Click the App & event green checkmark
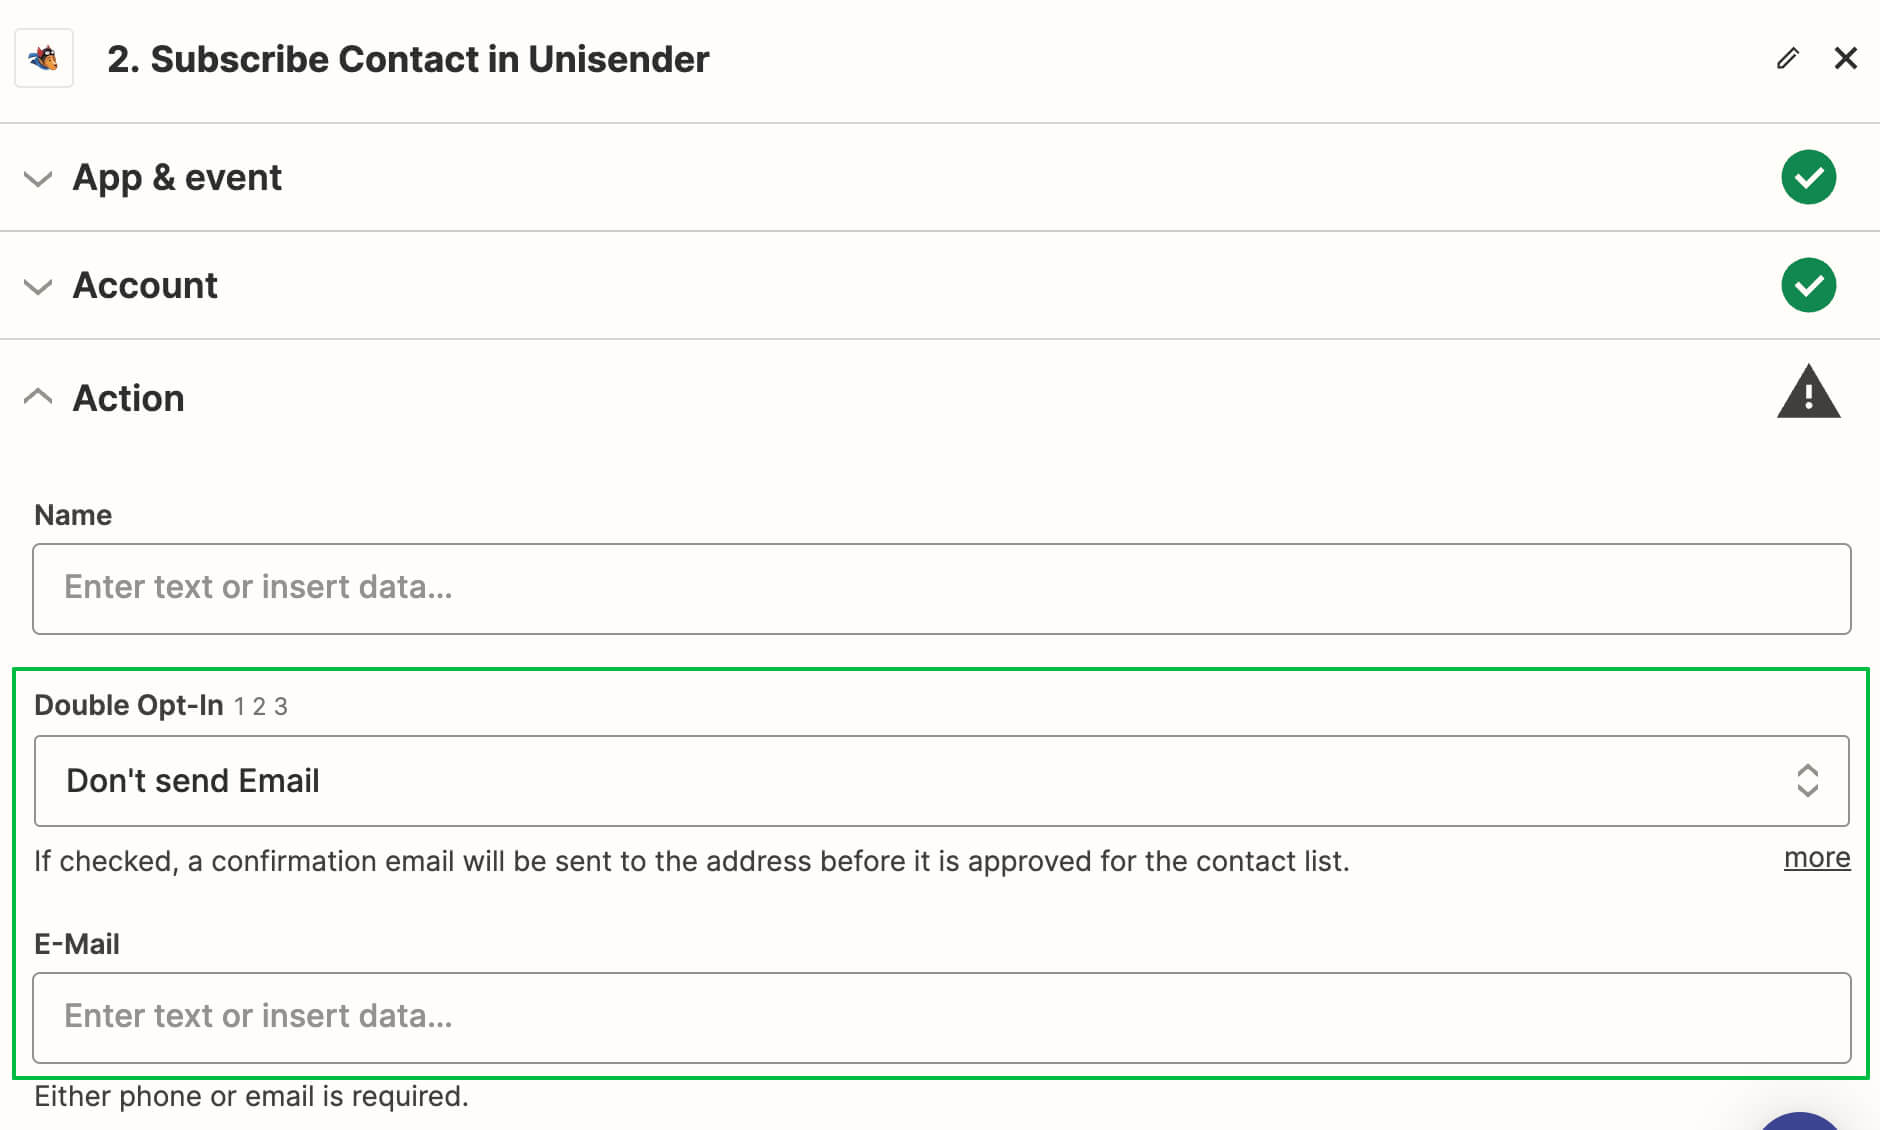Screen dimensions: 1880x1130 (1808, 177)
